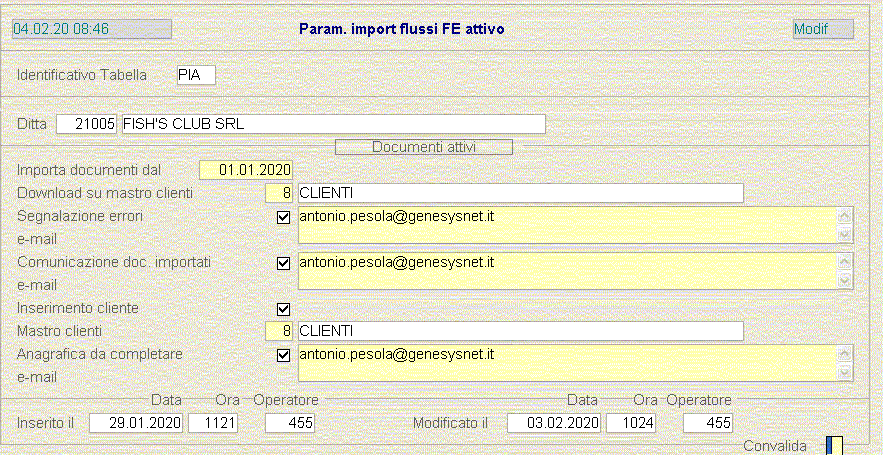The image size is (883, 455).
Task: Focus the Mastro clienti code field
Action: click(x=280, y=331)
